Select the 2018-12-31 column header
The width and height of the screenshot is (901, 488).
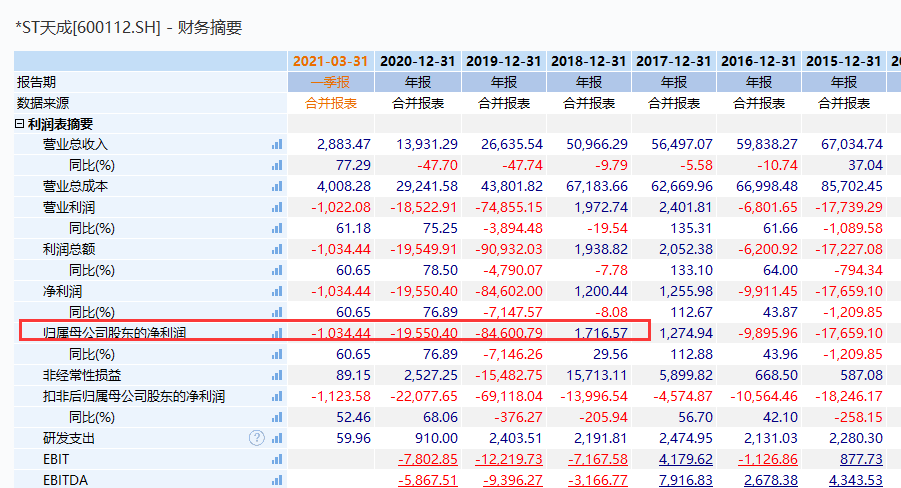pyautogui.click(x=588, y=61)
